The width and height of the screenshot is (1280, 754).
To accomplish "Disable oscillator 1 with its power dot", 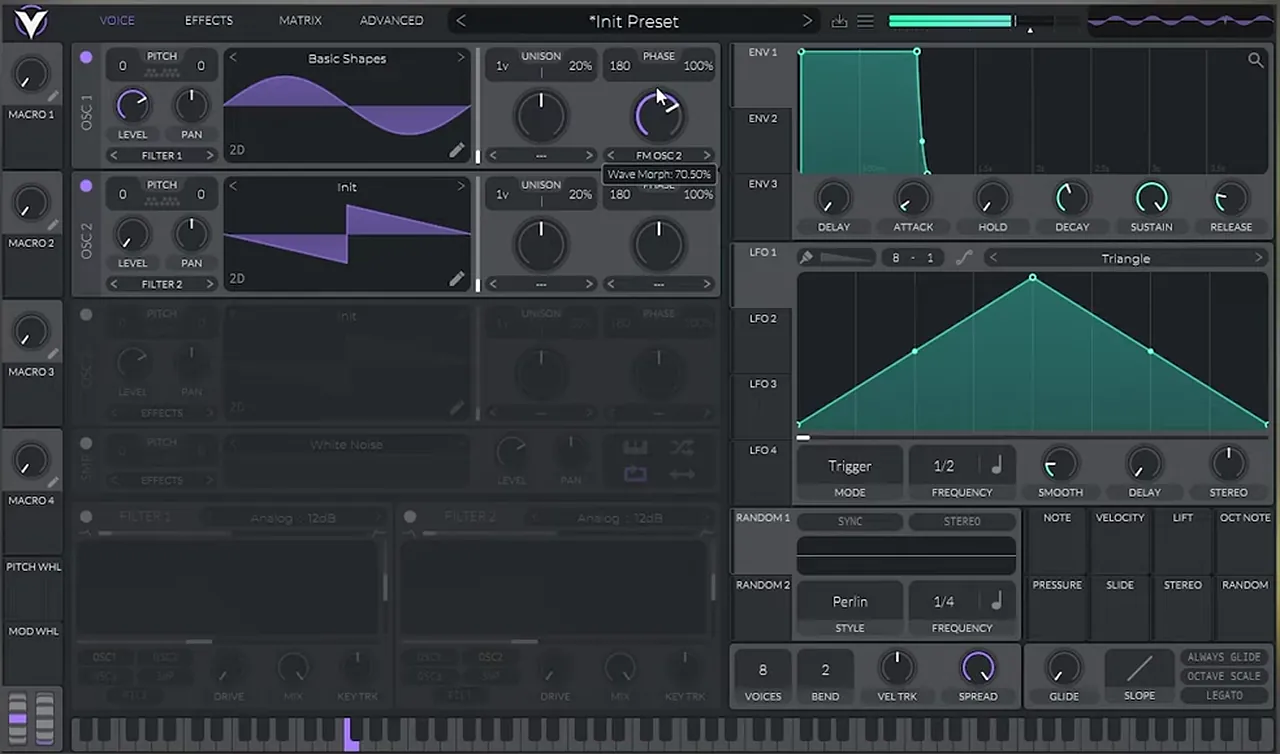I will [86, 57].
